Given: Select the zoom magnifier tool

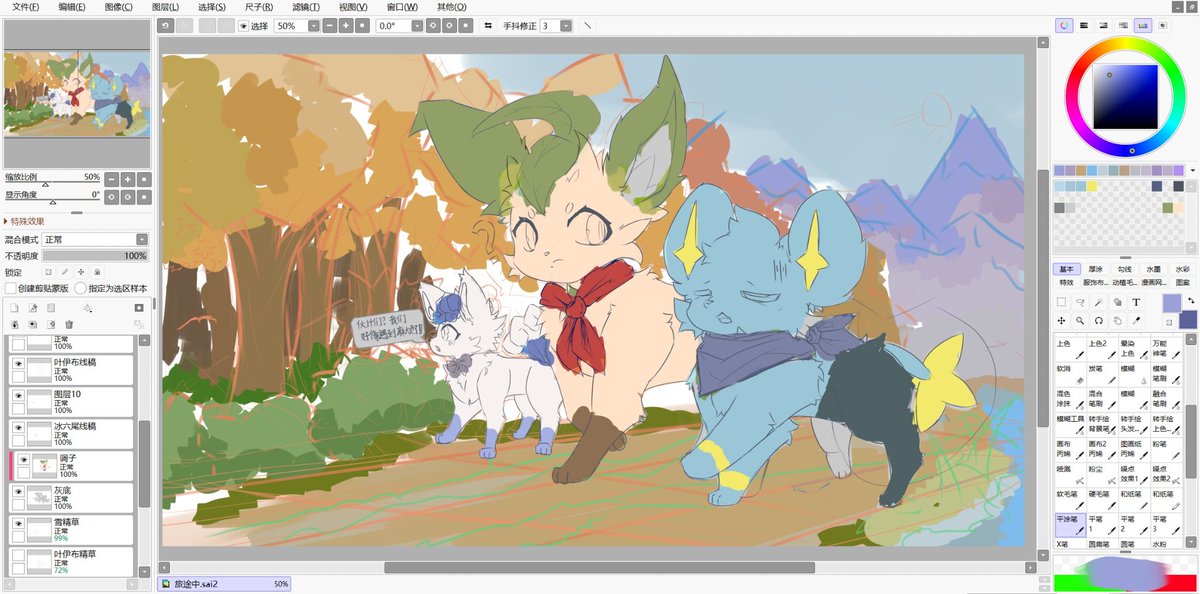Looking at the screenshot, I should tap(1080, 321).
